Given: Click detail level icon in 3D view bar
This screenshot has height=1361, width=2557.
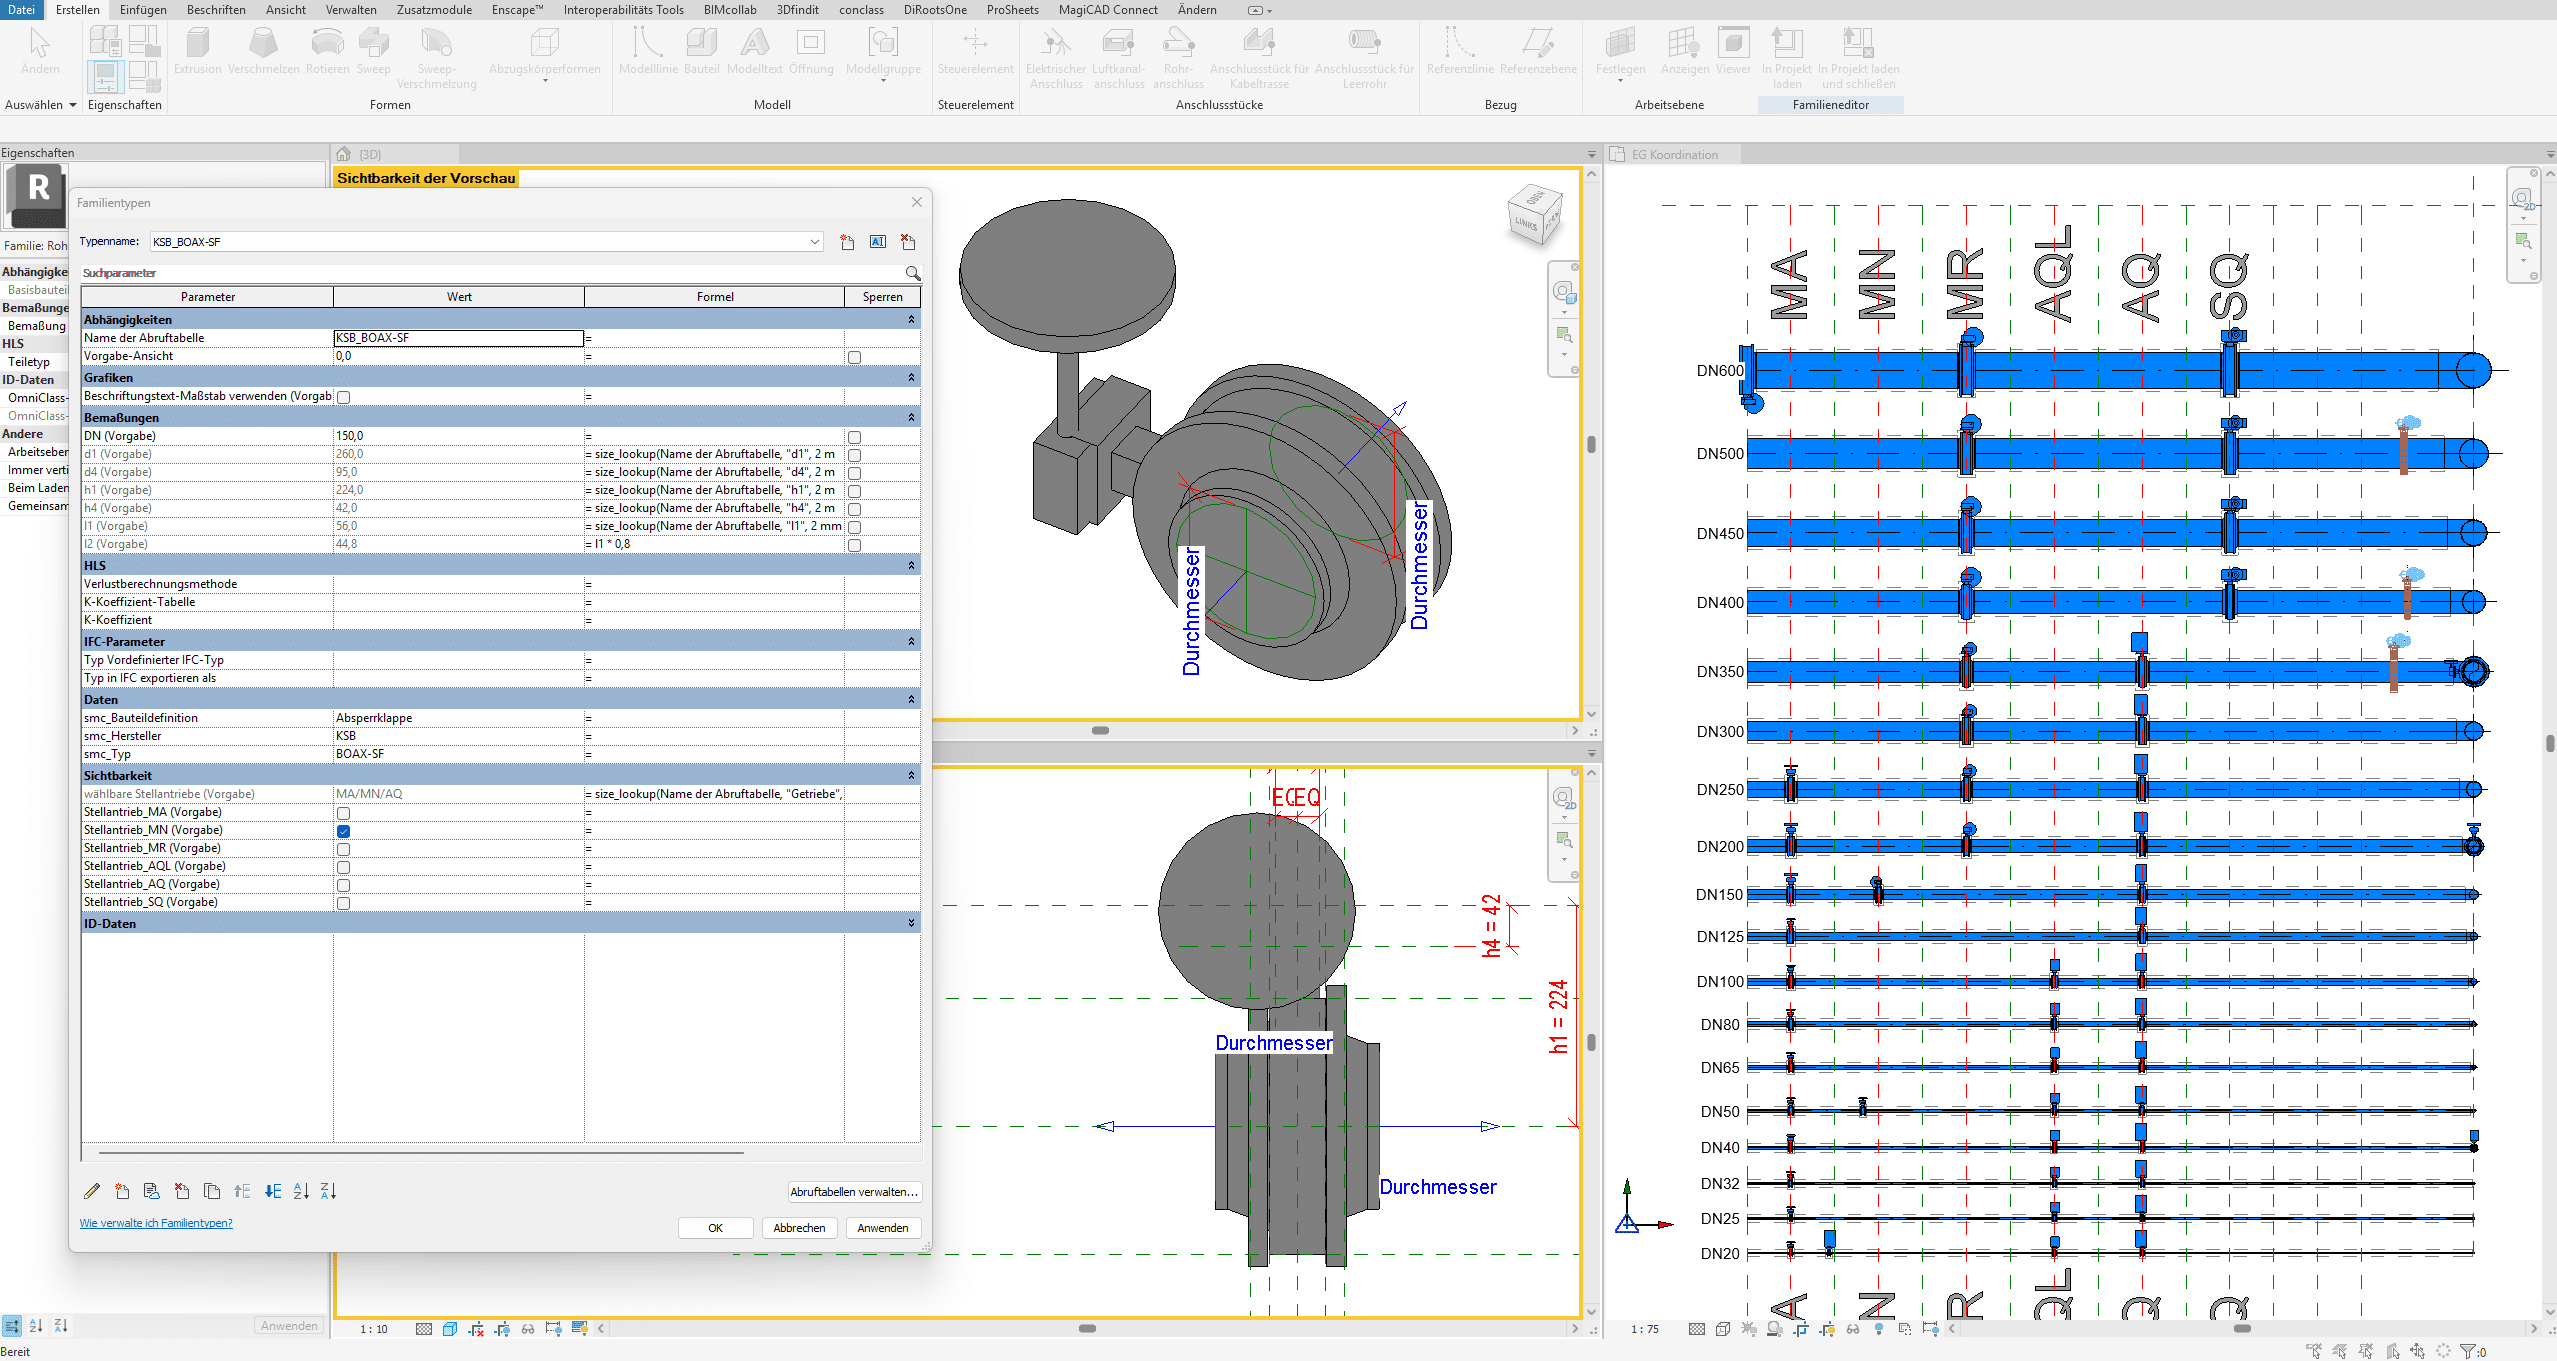Looking at the screenshot, I should coord(424,1329).
